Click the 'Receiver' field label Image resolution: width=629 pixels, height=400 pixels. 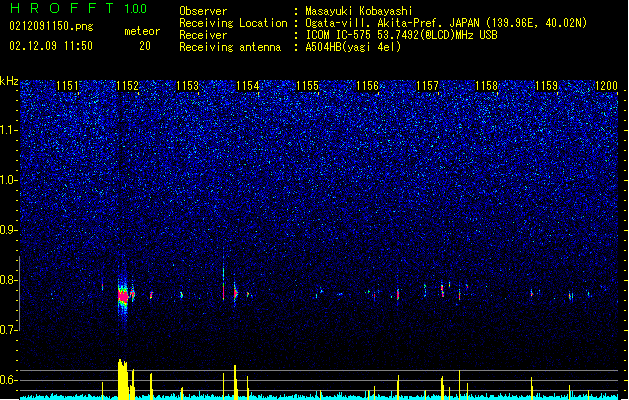[203, 35]
